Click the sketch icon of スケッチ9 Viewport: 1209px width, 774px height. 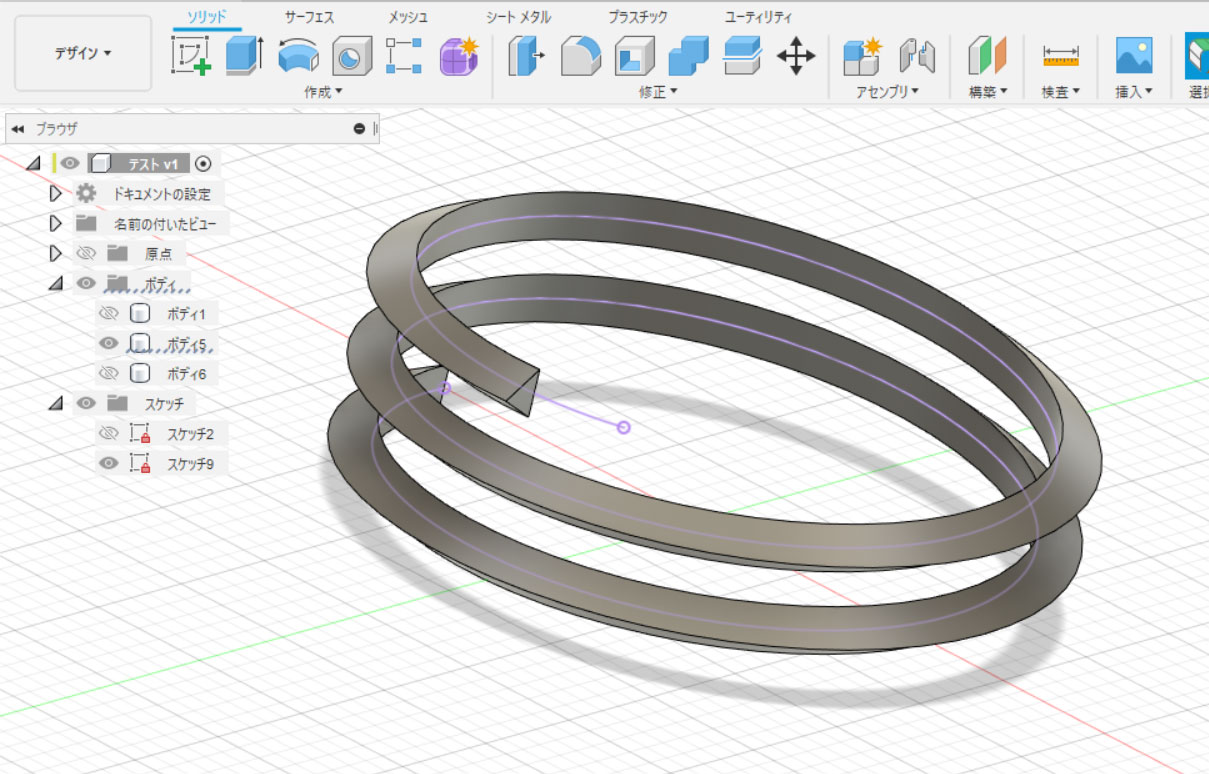pyautogui.click(x=140, y=464)
